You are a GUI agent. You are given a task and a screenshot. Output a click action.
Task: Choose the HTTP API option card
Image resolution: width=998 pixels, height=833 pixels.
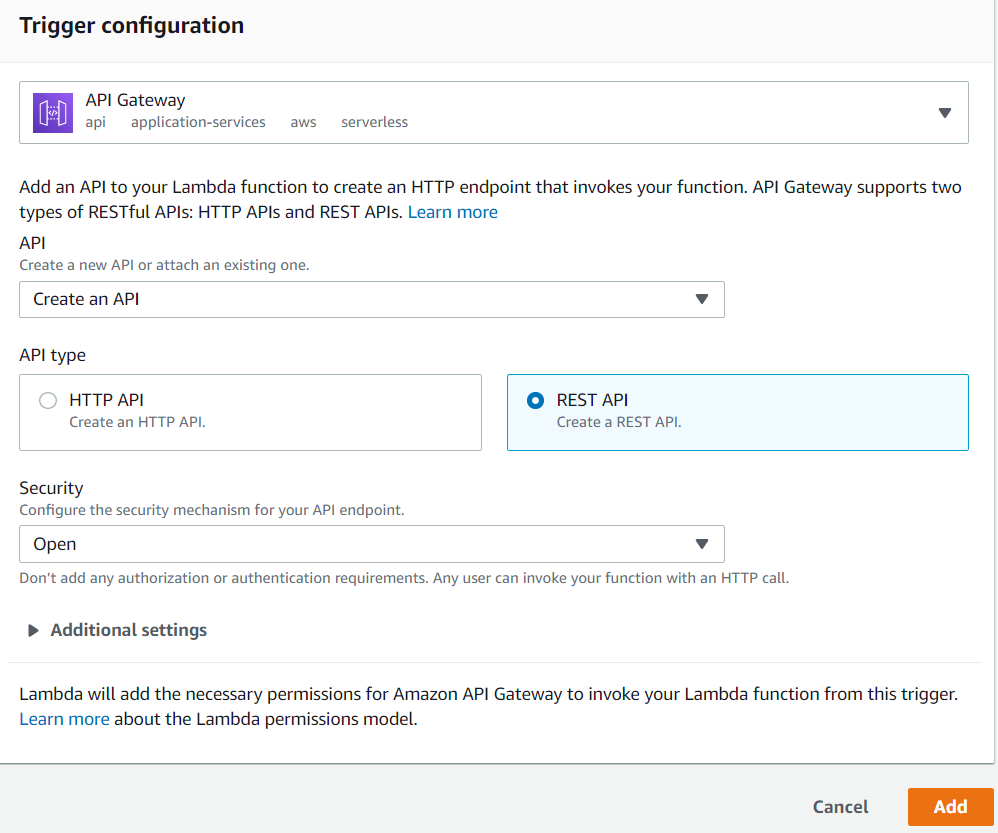click(x=250, y=412)
